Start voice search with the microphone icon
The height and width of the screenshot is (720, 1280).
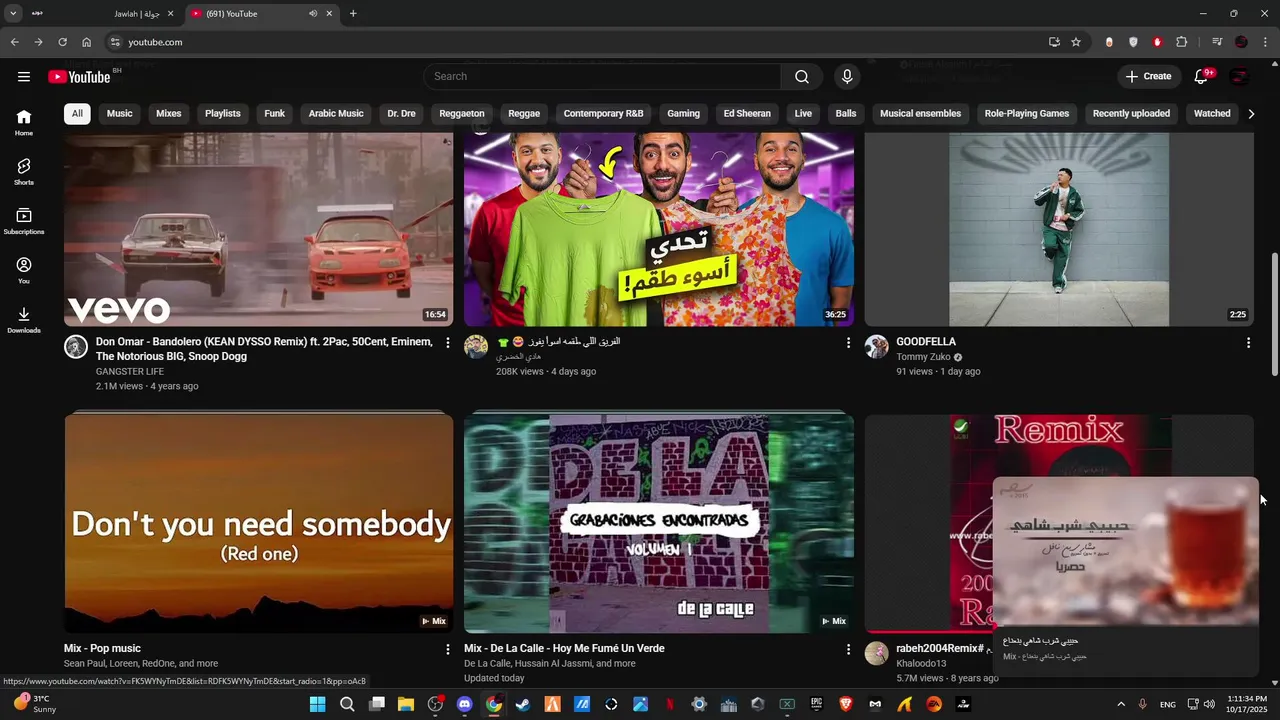[x=847, y=76]
